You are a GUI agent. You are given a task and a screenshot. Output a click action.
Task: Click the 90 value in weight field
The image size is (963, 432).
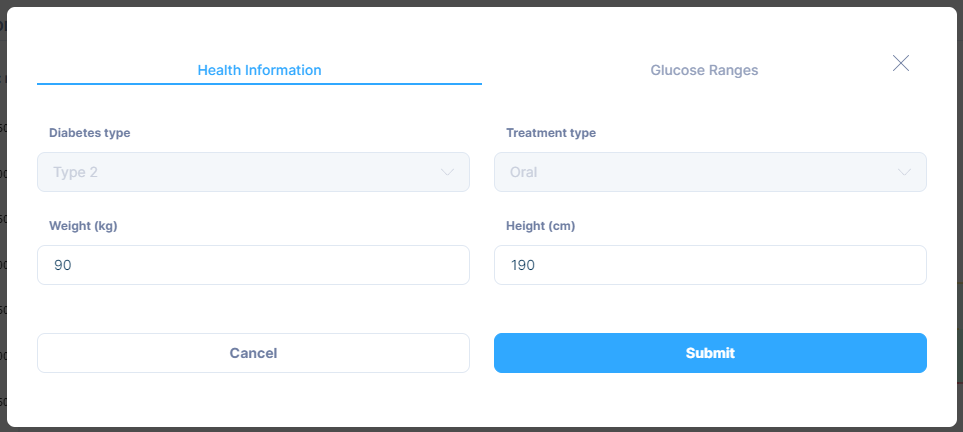click(x=63, y=265)
